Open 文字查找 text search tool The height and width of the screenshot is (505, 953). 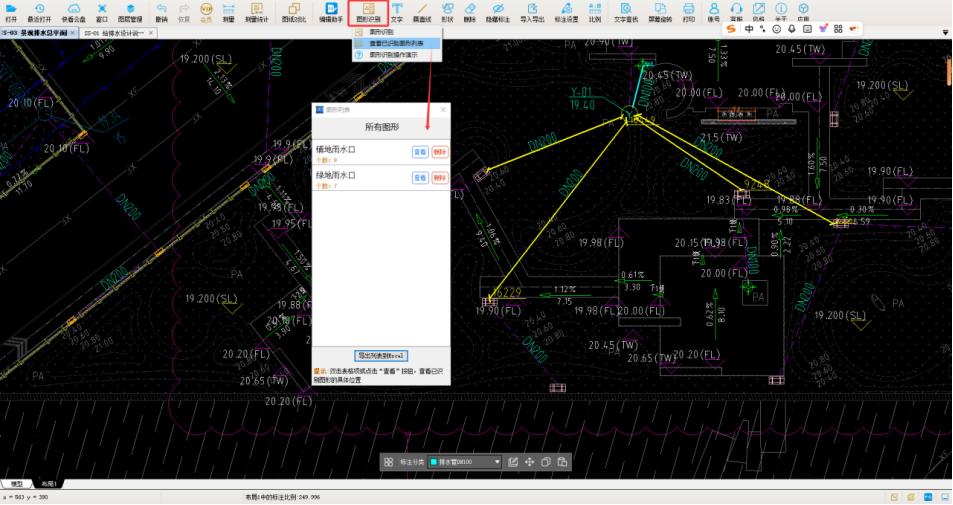pyautogui.click(x=626, y=12)
